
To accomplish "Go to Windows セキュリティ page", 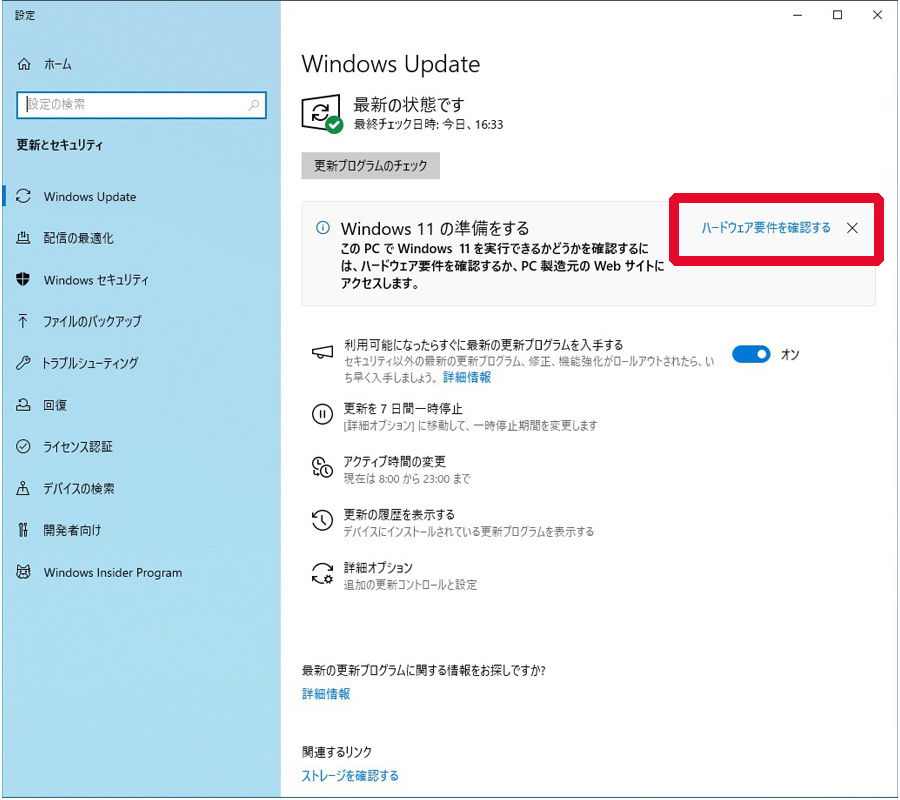I will coord(96,279).
